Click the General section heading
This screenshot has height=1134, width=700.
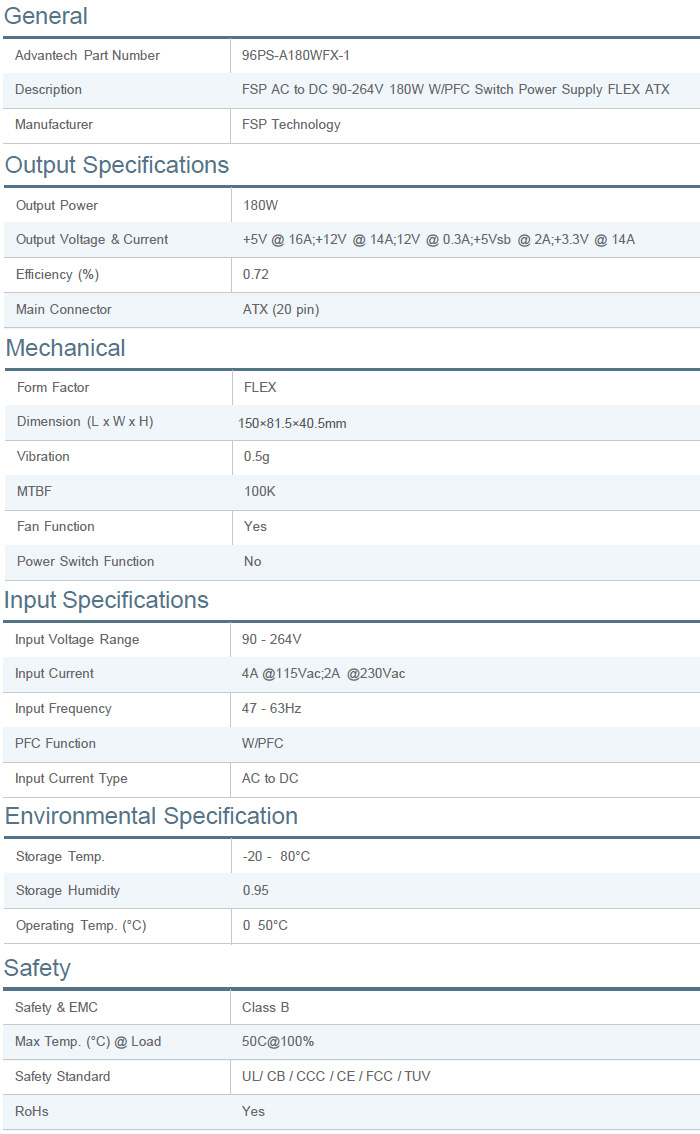[x=46, y=16]
